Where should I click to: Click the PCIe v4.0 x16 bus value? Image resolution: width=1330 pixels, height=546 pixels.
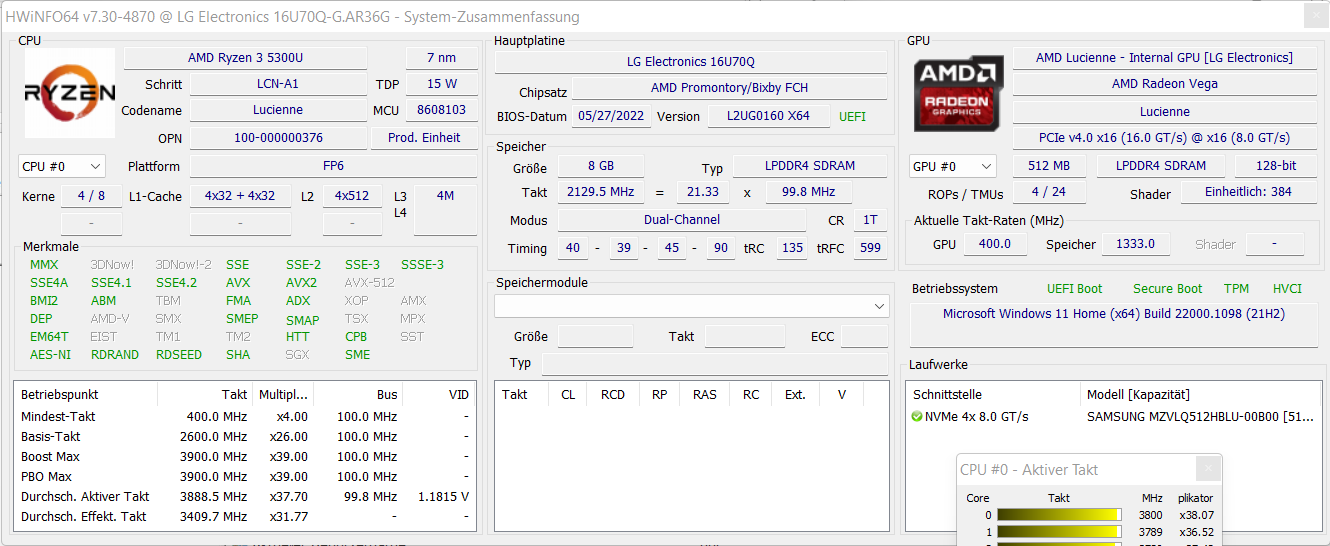point(1165,138)
